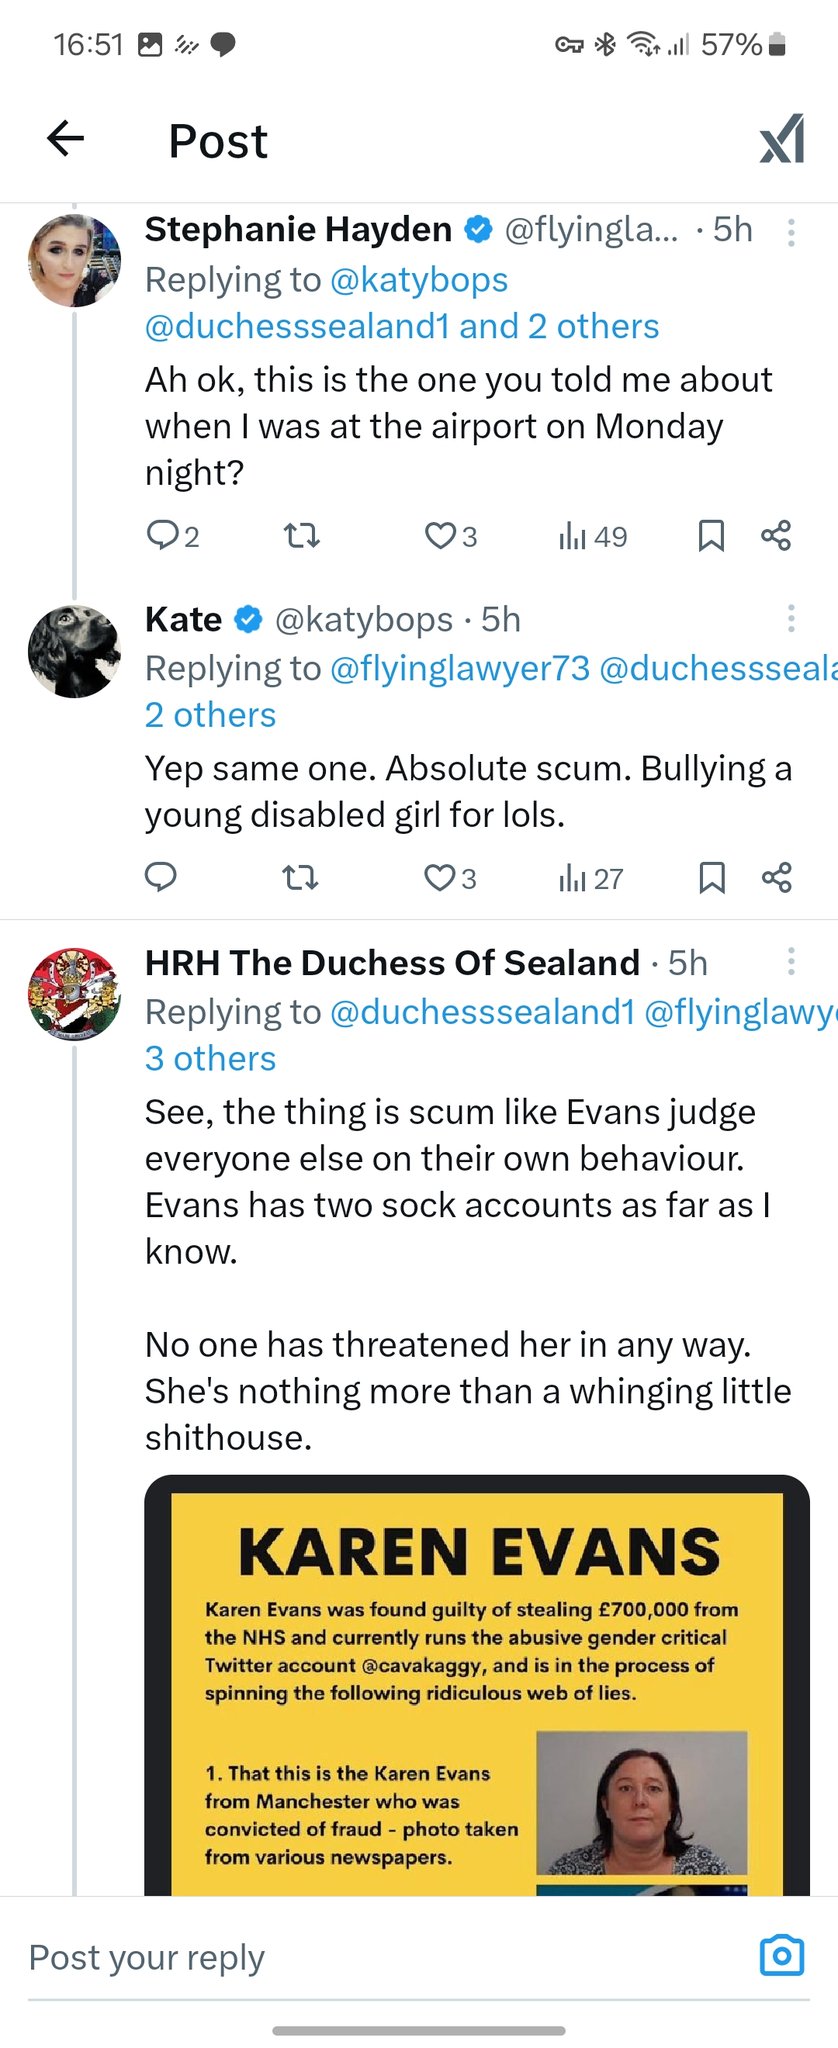Viewport: 838px width, 2048px height.
Task: Open the @katybops mention link
Action: (x=418, y=280)
